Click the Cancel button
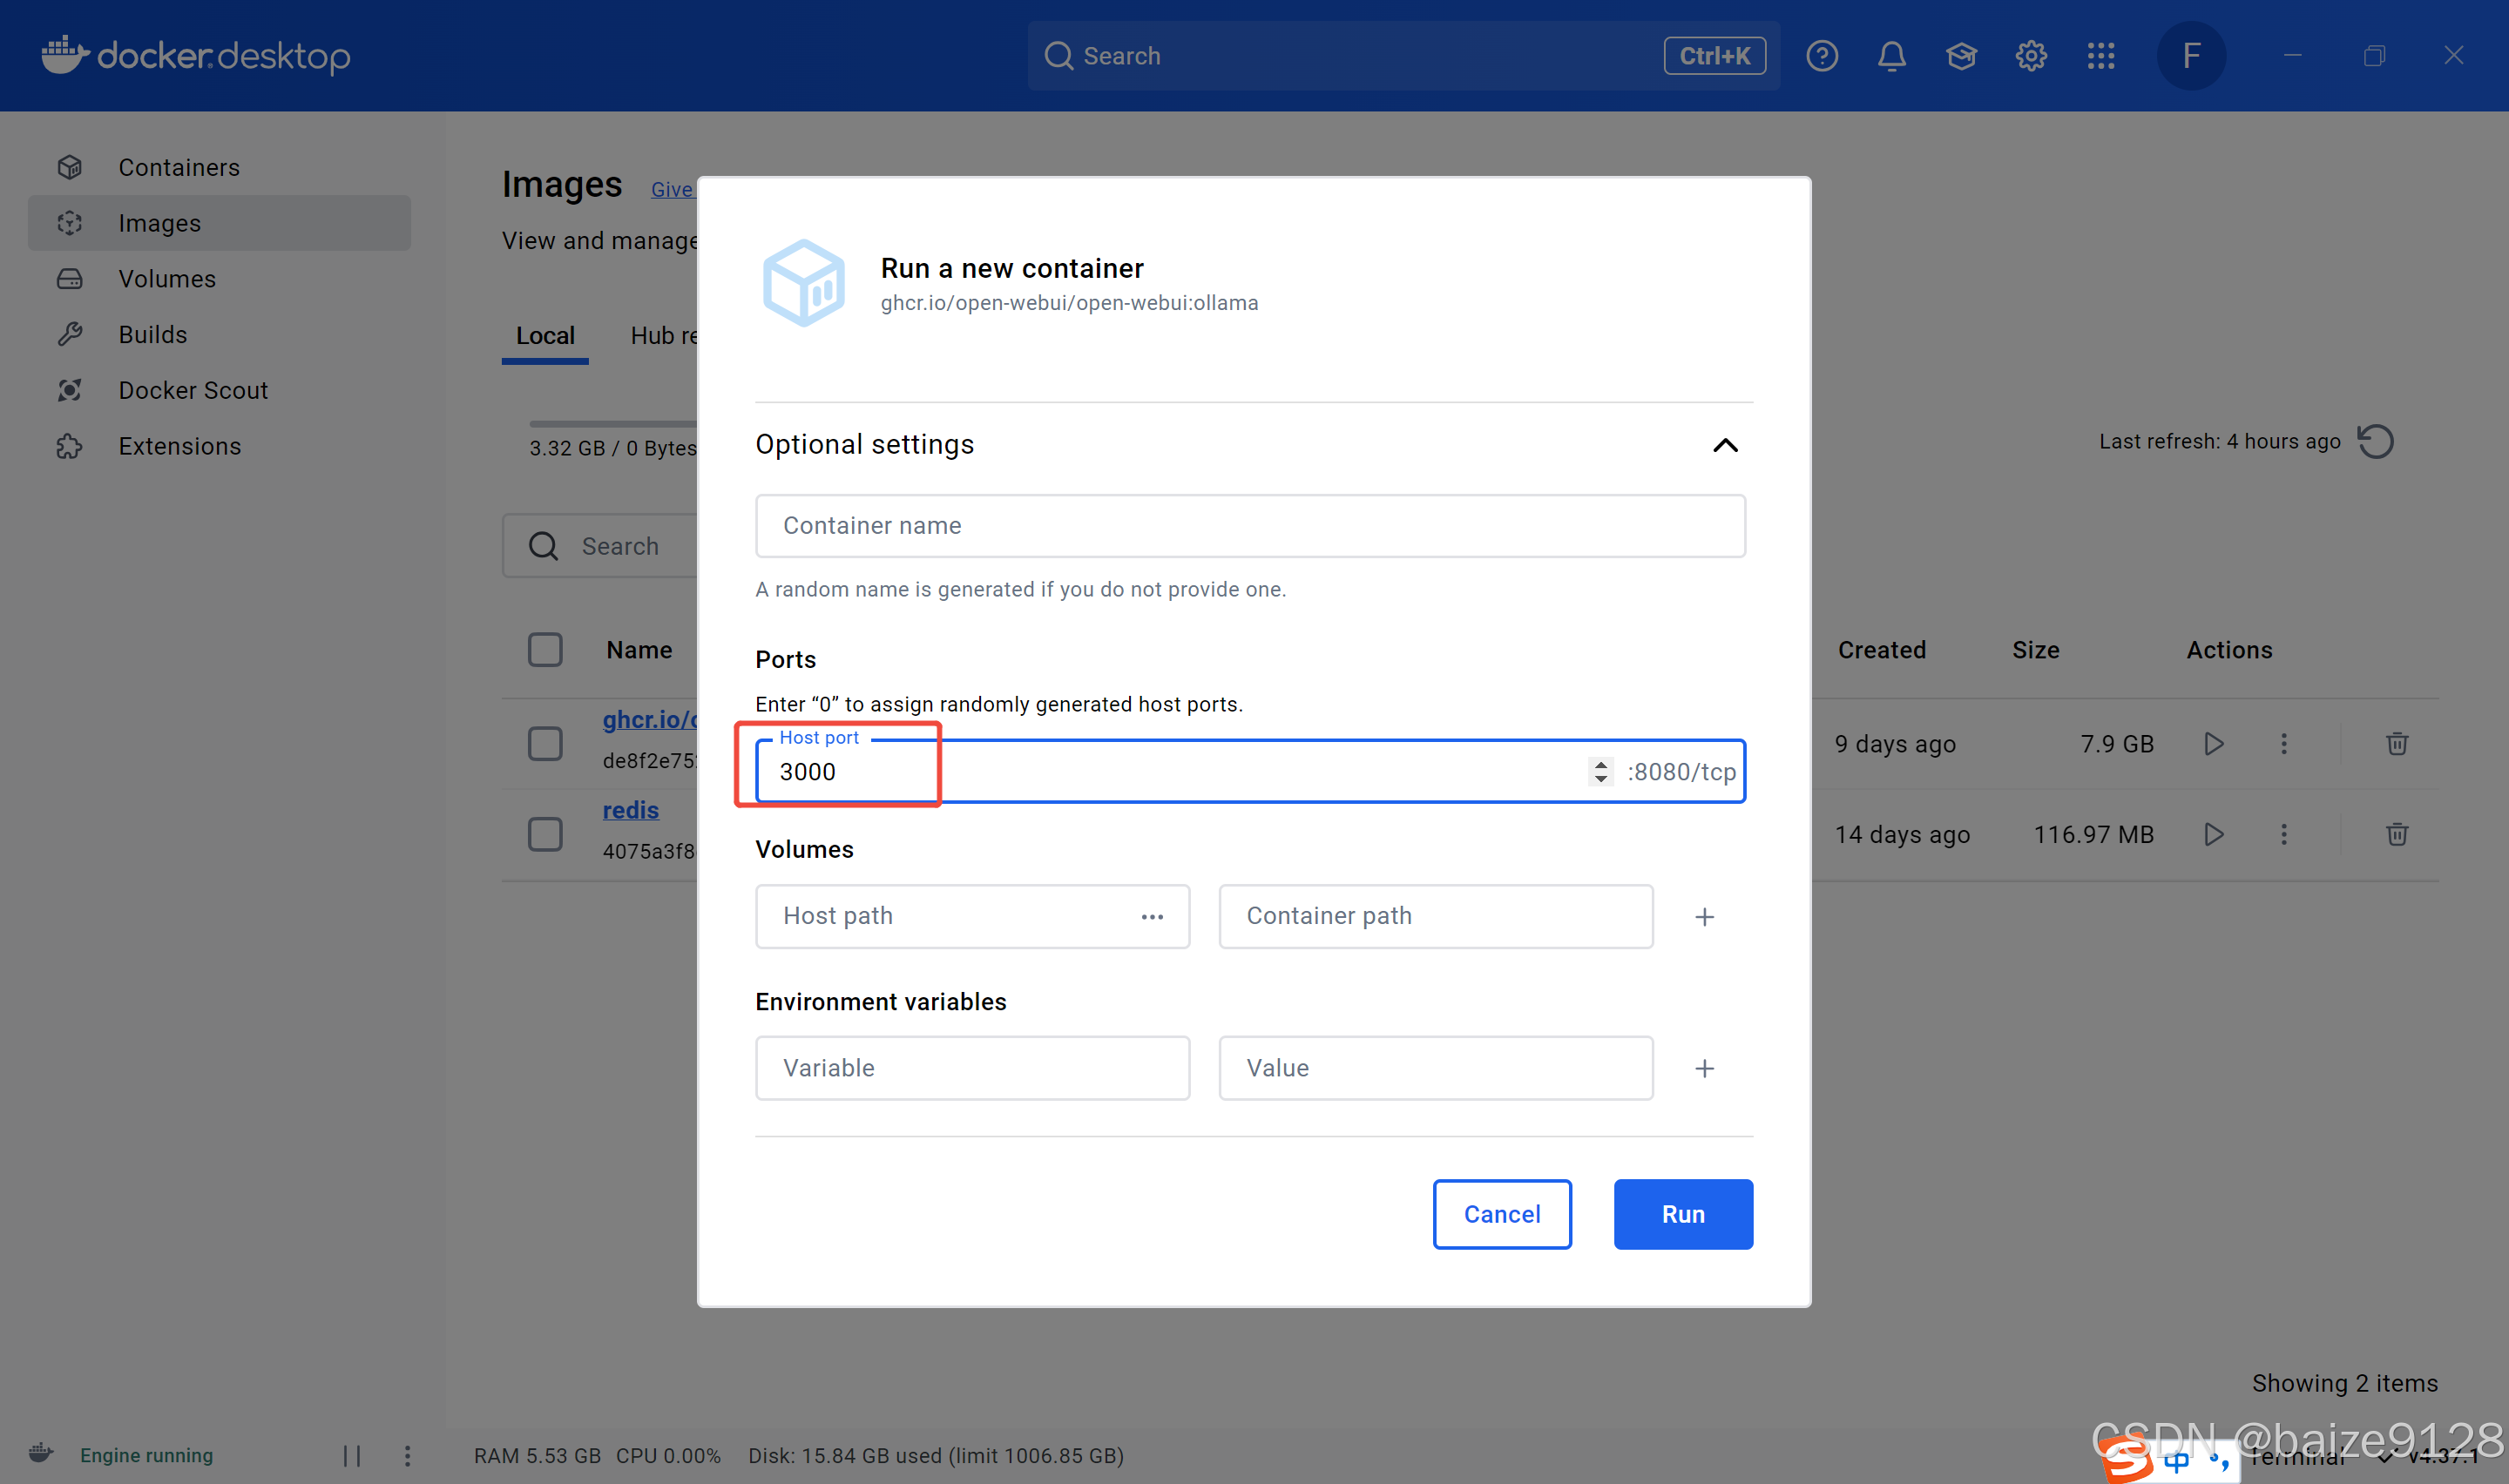This screenshot has width=2509, height=1484. (x=1501, y=1214)
